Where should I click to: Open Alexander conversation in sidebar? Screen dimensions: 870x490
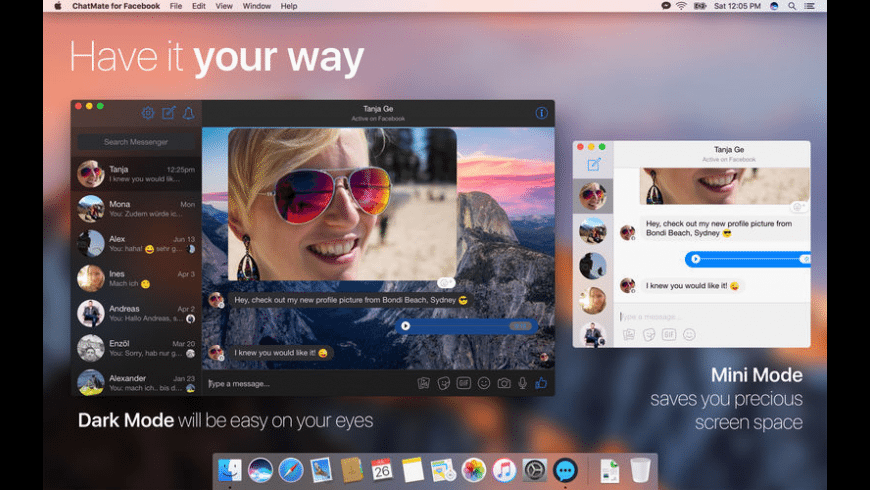point(136,382)
